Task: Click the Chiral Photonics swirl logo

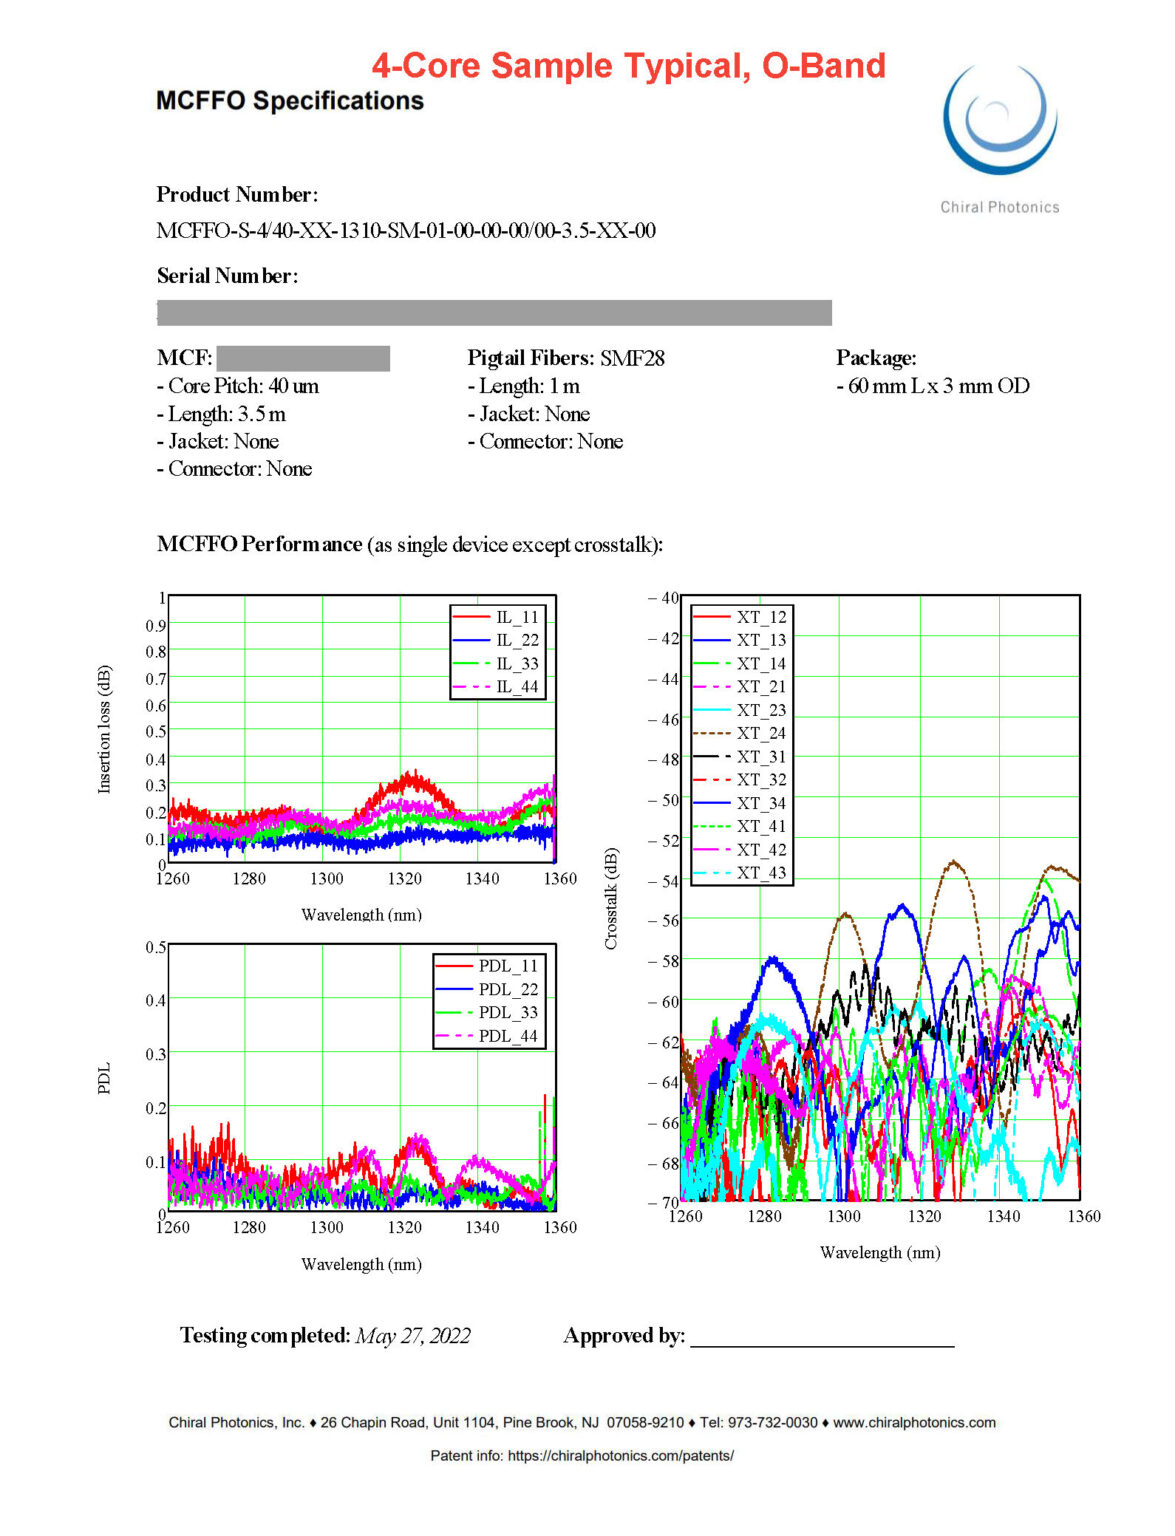Action: [1000, 120]
